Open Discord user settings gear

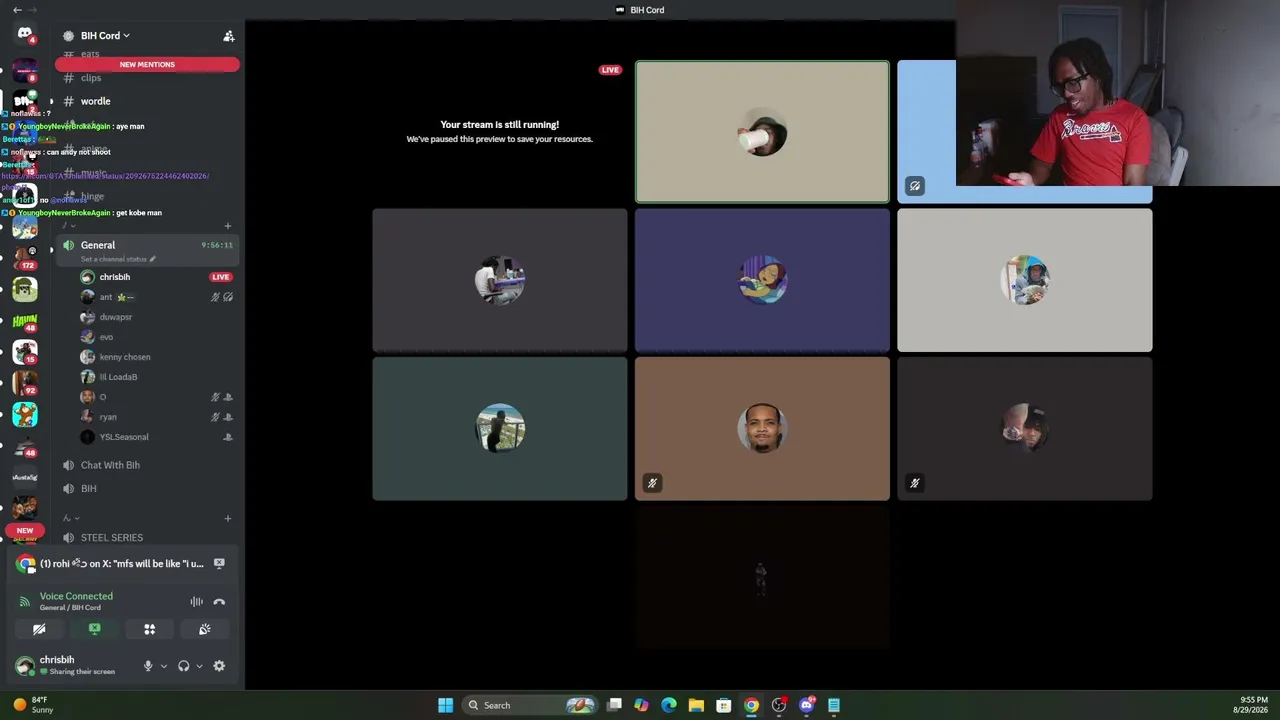pos(219,666)
